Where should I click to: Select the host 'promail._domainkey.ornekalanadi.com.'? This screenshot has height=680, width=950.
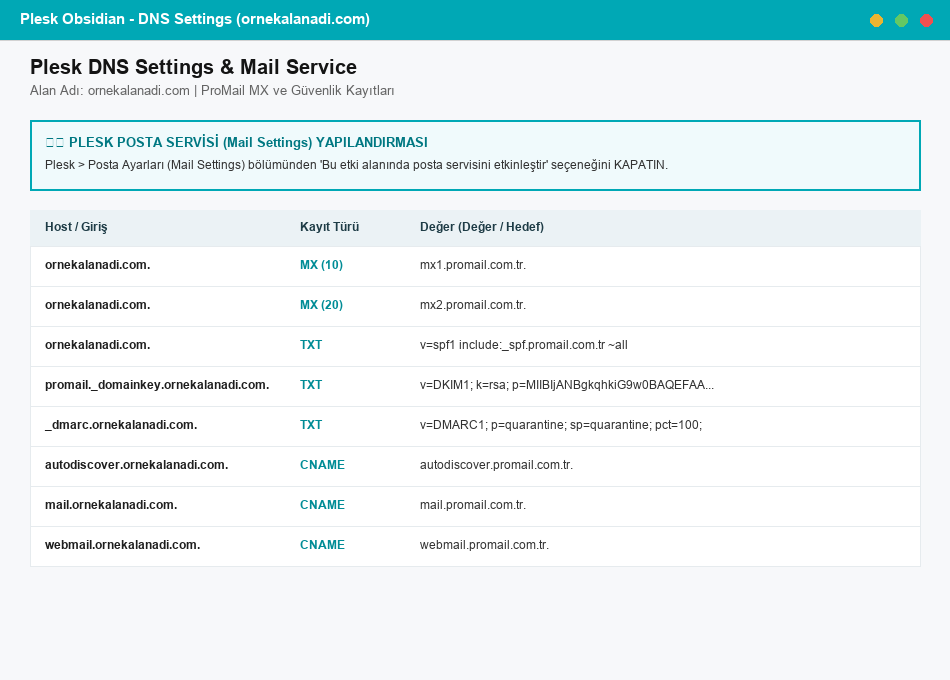tap(157, 385)
